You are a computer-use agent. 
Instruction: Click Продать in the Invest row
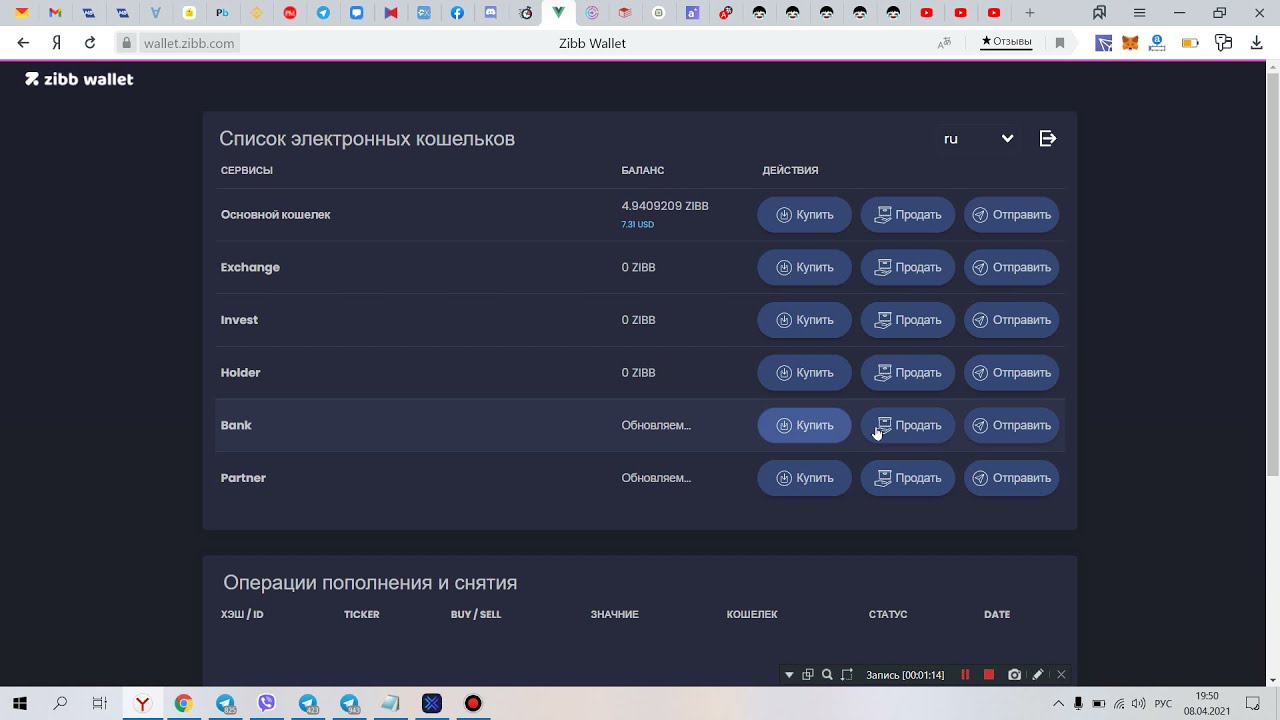(908, 320)
